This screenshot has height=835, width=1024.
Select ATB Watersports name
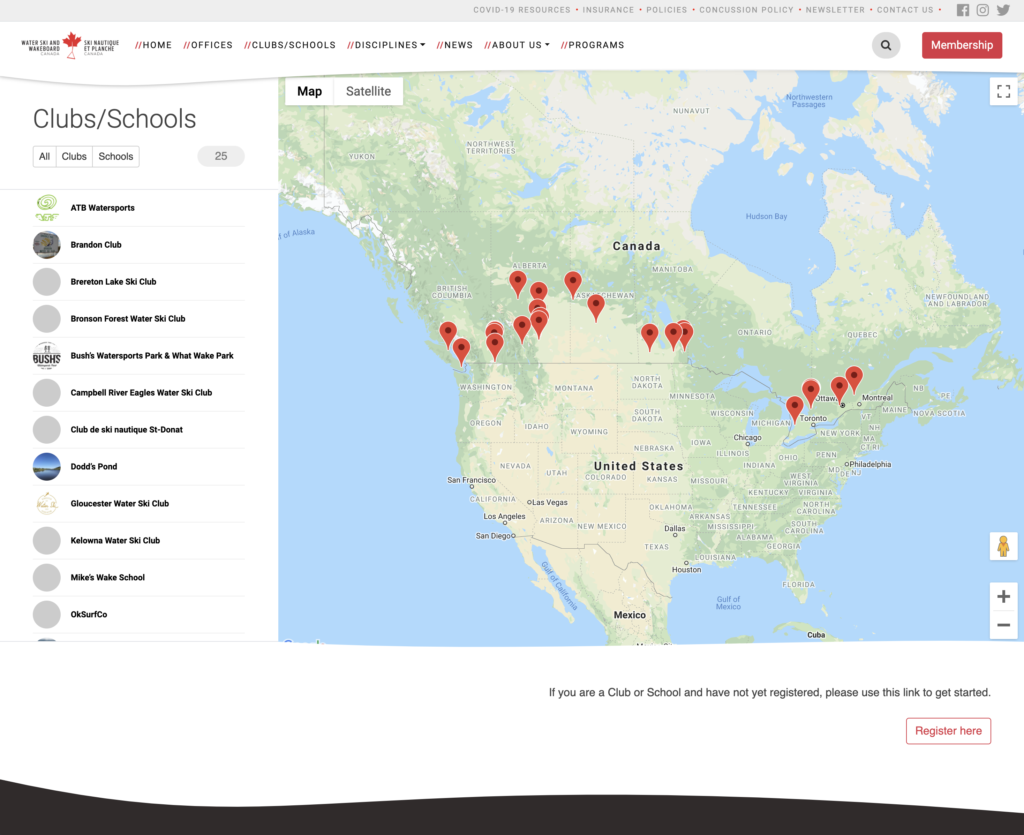103,208
